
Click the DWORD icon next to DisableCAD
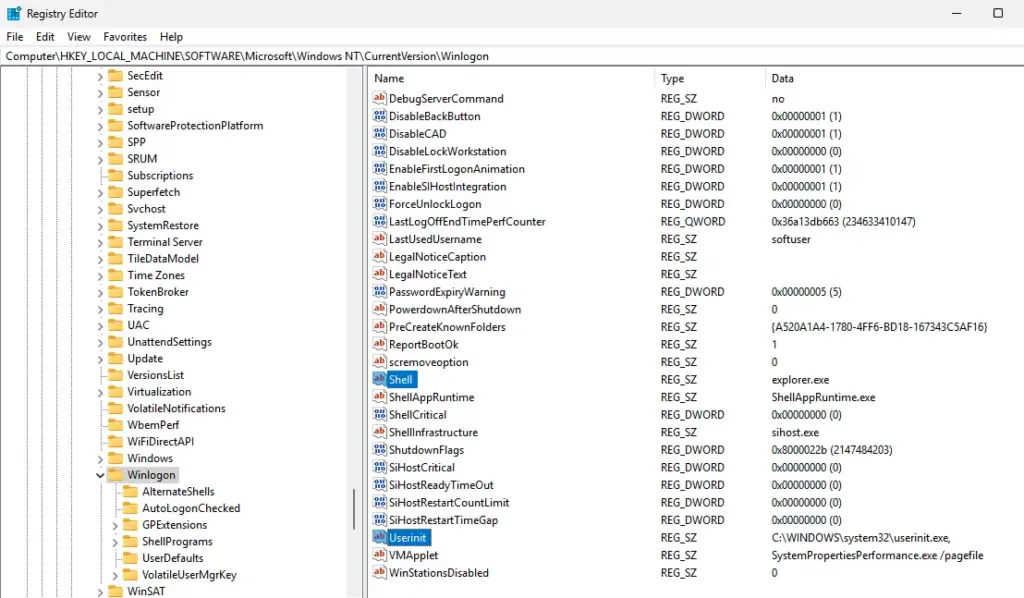coord(379,134)
